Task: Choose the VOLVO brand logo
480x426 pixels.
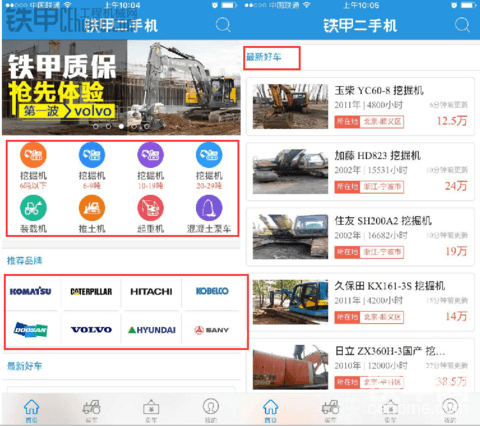Action: click(91, 330)
